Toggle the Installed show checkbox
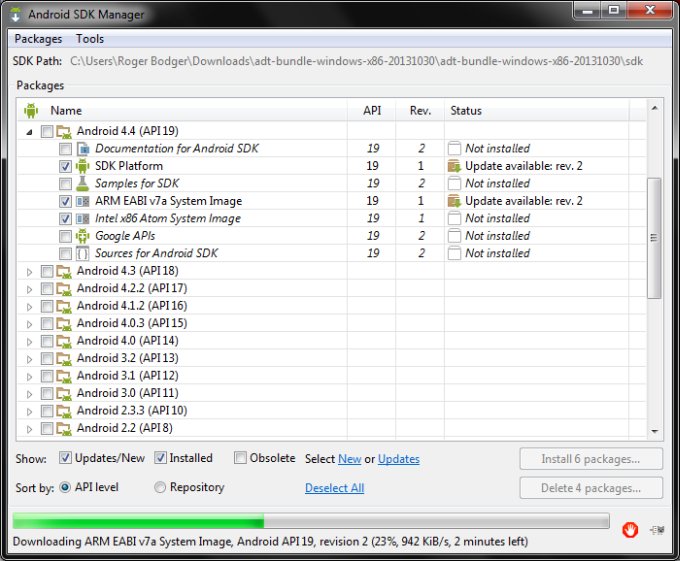 pyautogui.click(x=160, y=458)
